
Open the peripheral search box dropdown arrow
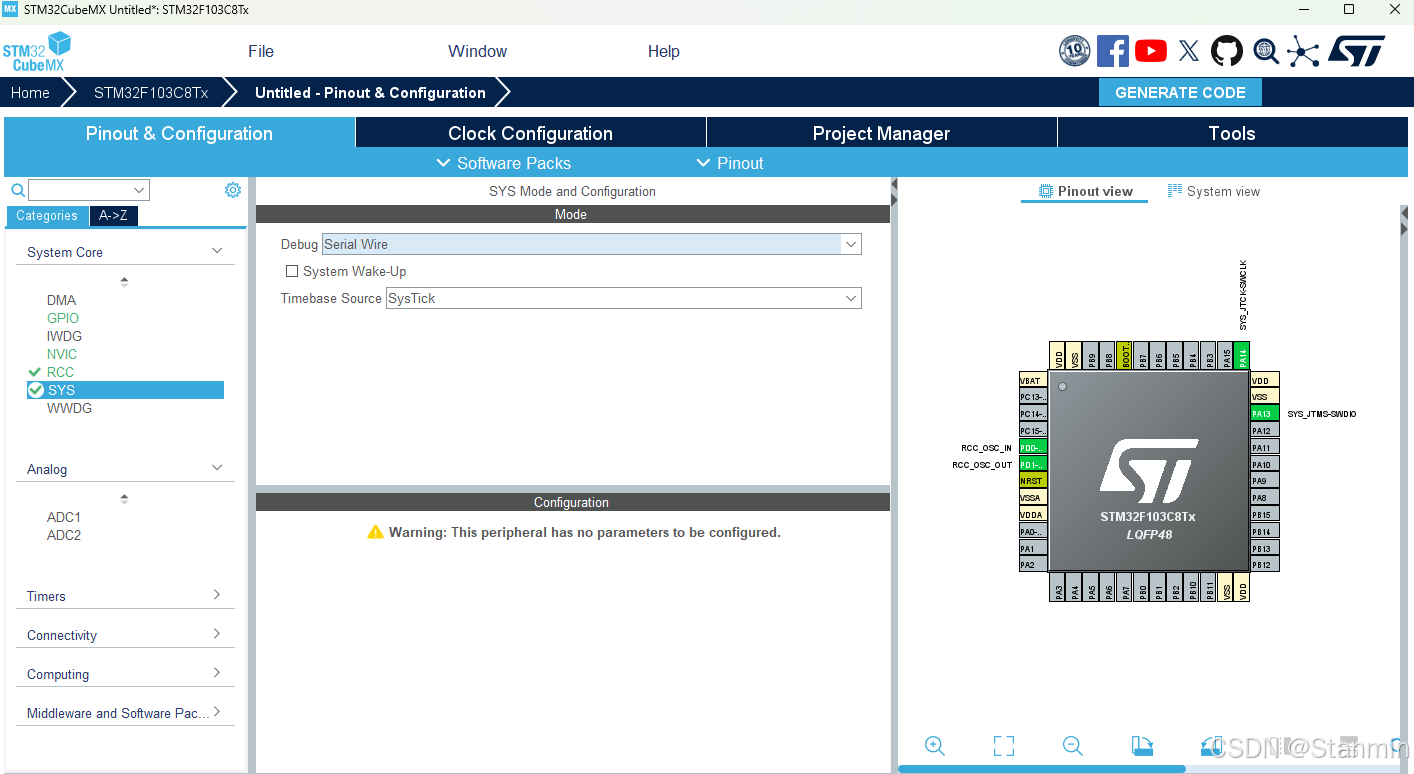pyautogui.click(x=139, y=190)
